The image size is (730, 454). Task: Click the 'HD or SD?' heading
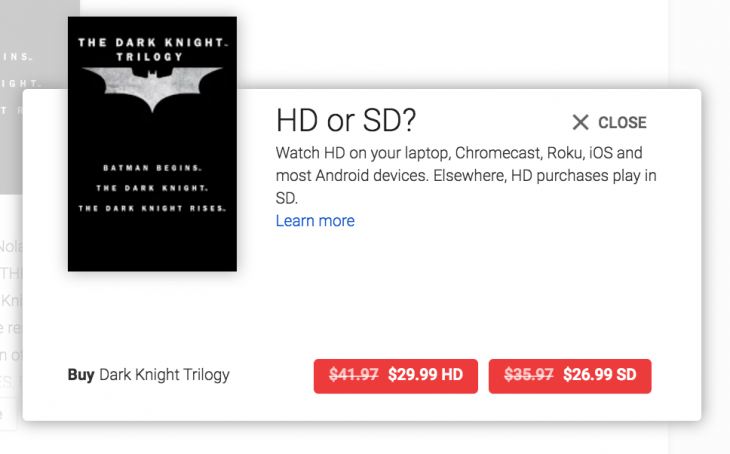pos(345,120)
